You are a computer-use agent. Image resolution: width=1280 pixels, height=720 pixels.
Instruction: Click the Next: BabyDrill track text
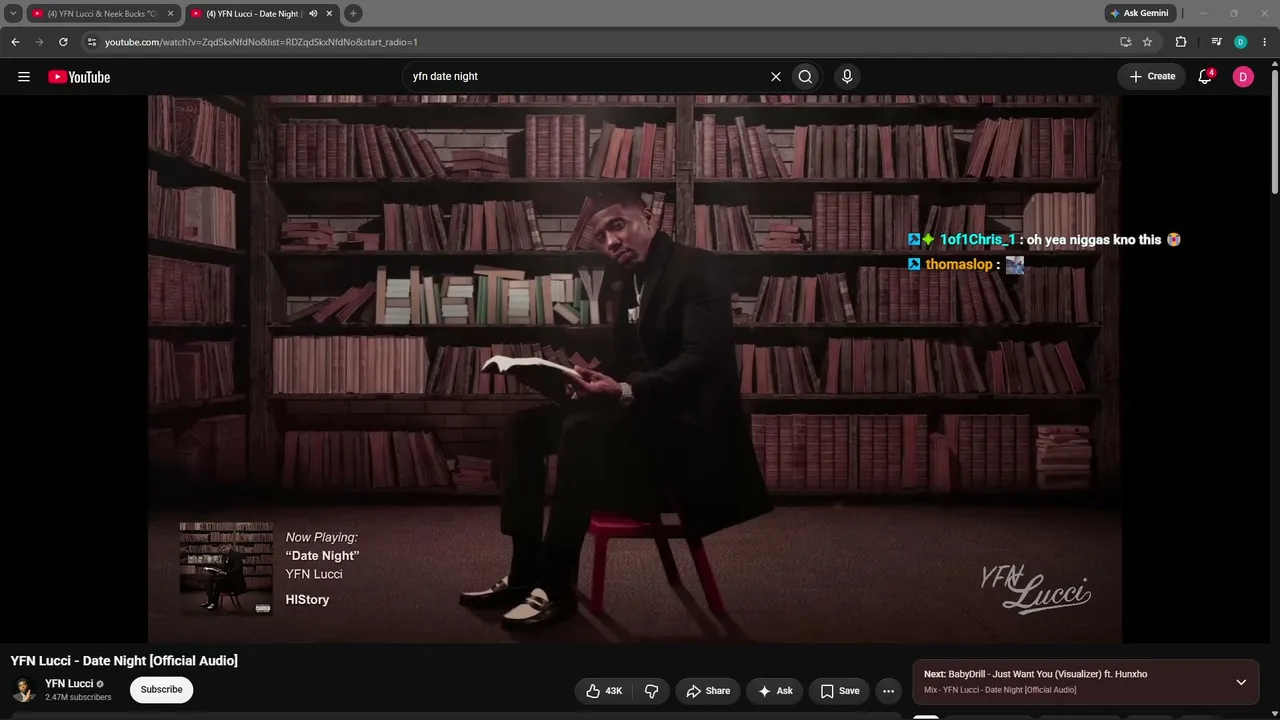click(x=1035, y=674)
